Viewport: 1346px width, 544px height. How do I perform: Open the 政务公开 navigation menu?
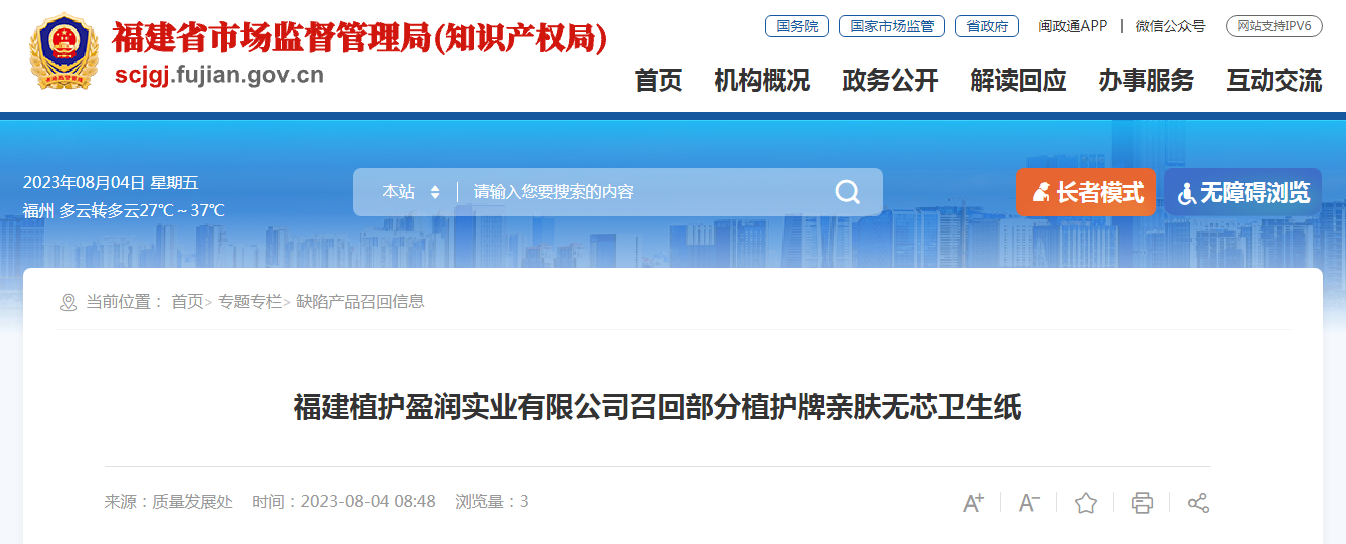pos(890,81)
